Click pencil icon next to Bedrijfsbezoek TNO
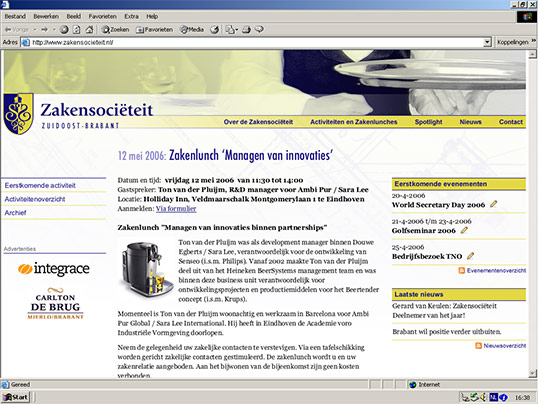538x404 pixels. click(x=470, y=256)
